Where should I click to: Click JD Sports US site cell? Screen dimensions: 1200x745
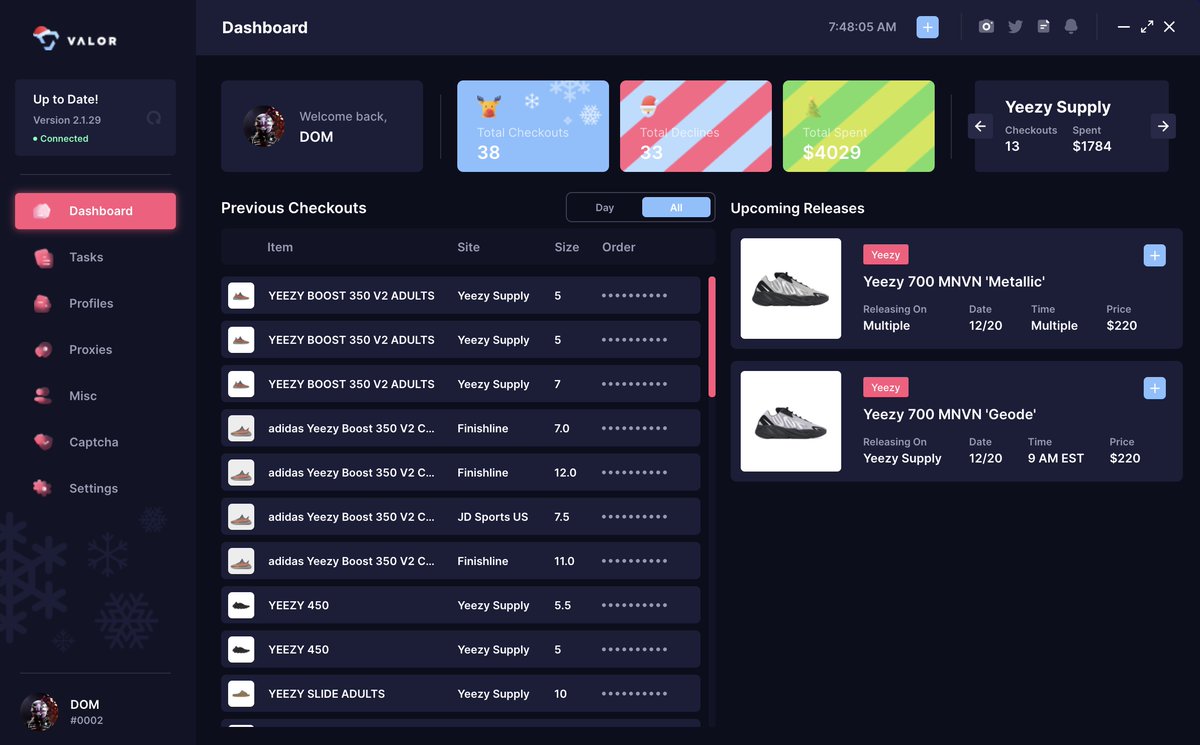[x=493, y=517]
